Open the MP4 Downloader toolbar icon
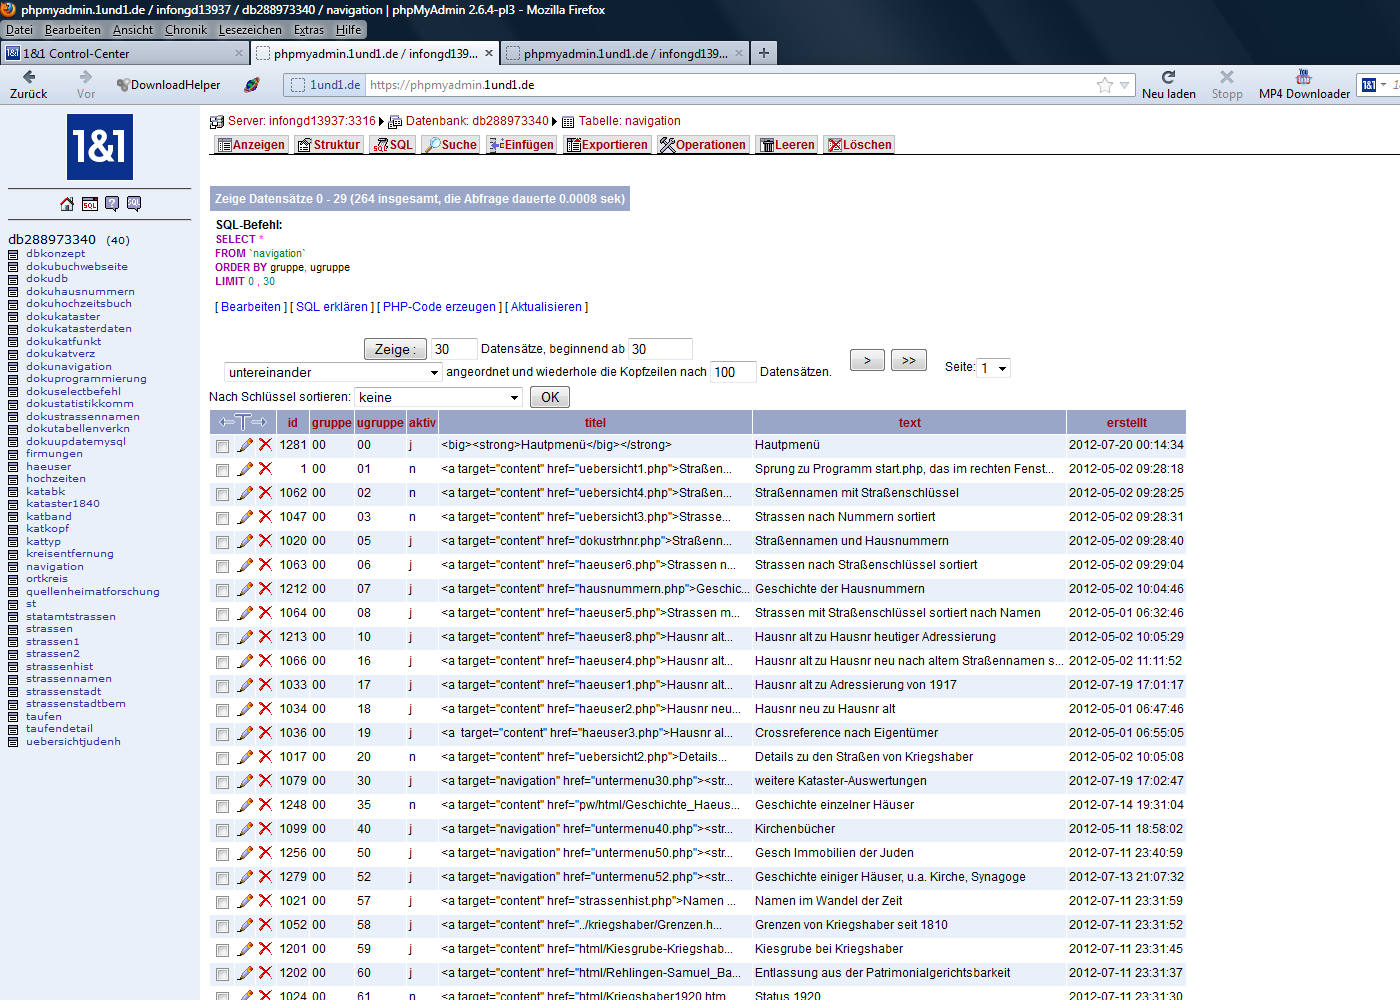This screenshot has width=1400, height=1000. tap(1303, 84)
